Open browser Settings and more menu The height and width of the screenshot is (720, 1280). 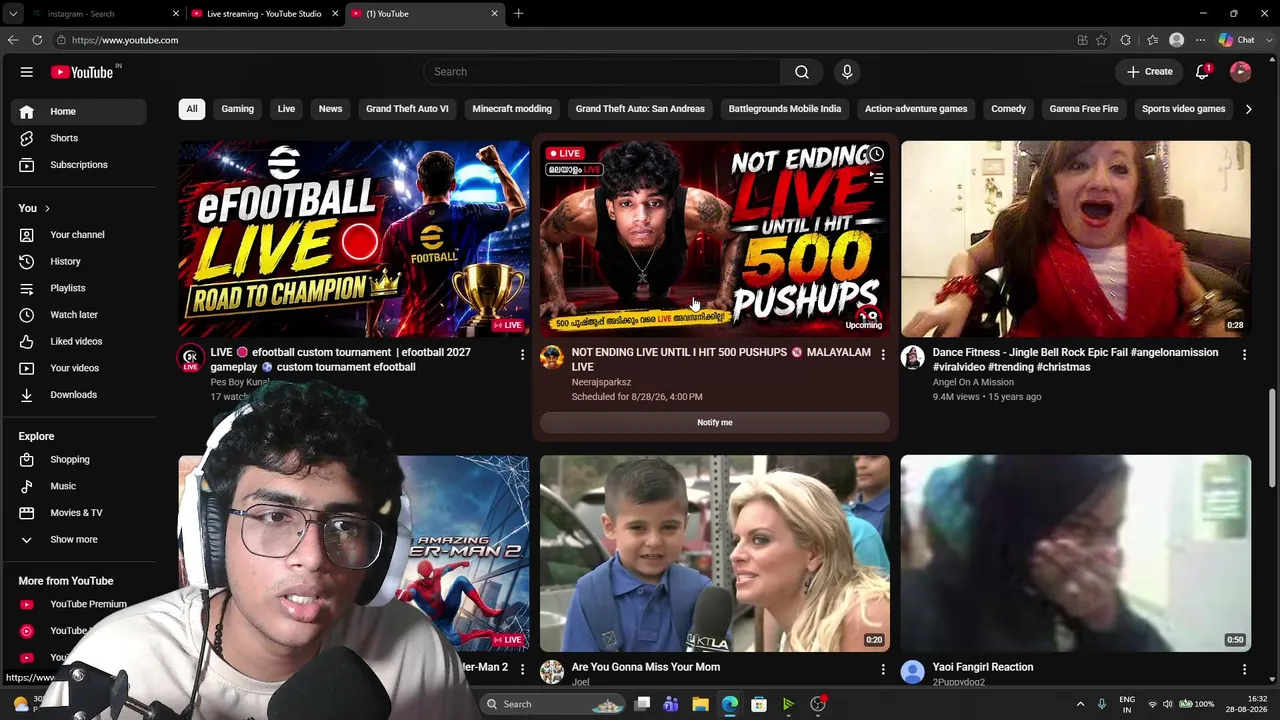1200,40
